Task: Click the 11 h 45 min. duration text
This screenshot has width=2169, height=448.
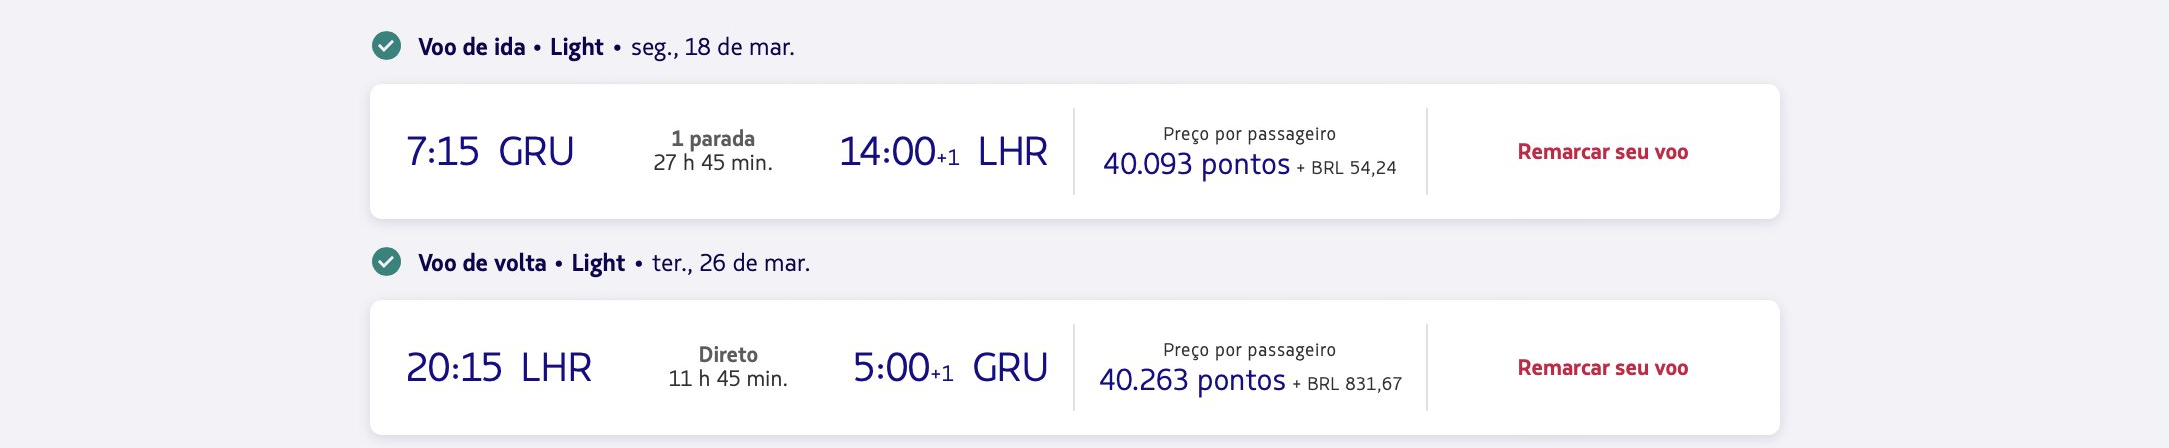Action: click(x=728, y=379)
